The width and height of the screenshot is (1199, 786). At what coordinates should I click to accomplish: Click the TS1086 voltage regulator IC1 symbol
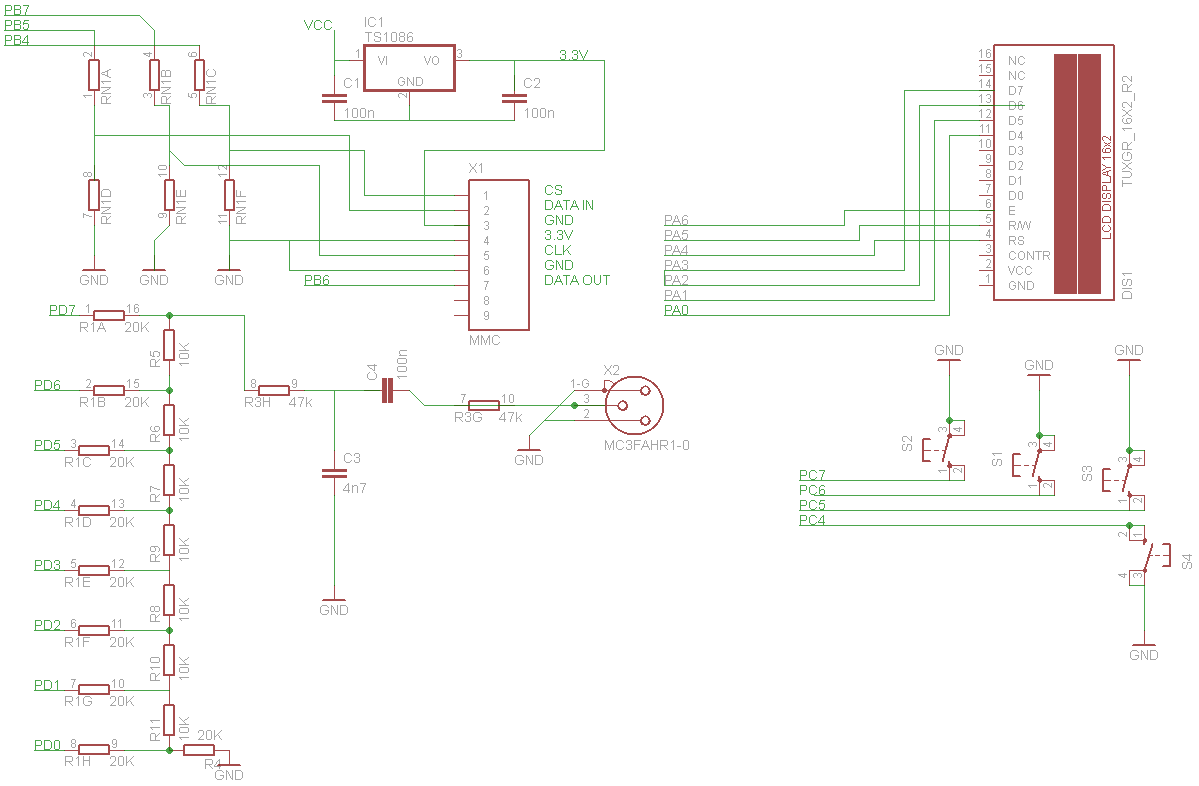coord(409,68)
